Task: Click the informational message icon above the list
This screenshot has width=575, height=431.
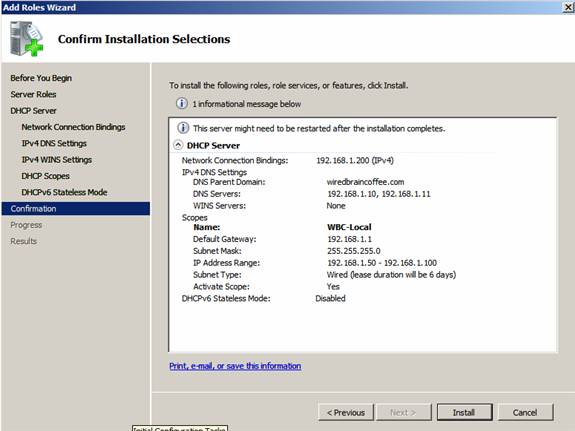Action: point(182,104)
